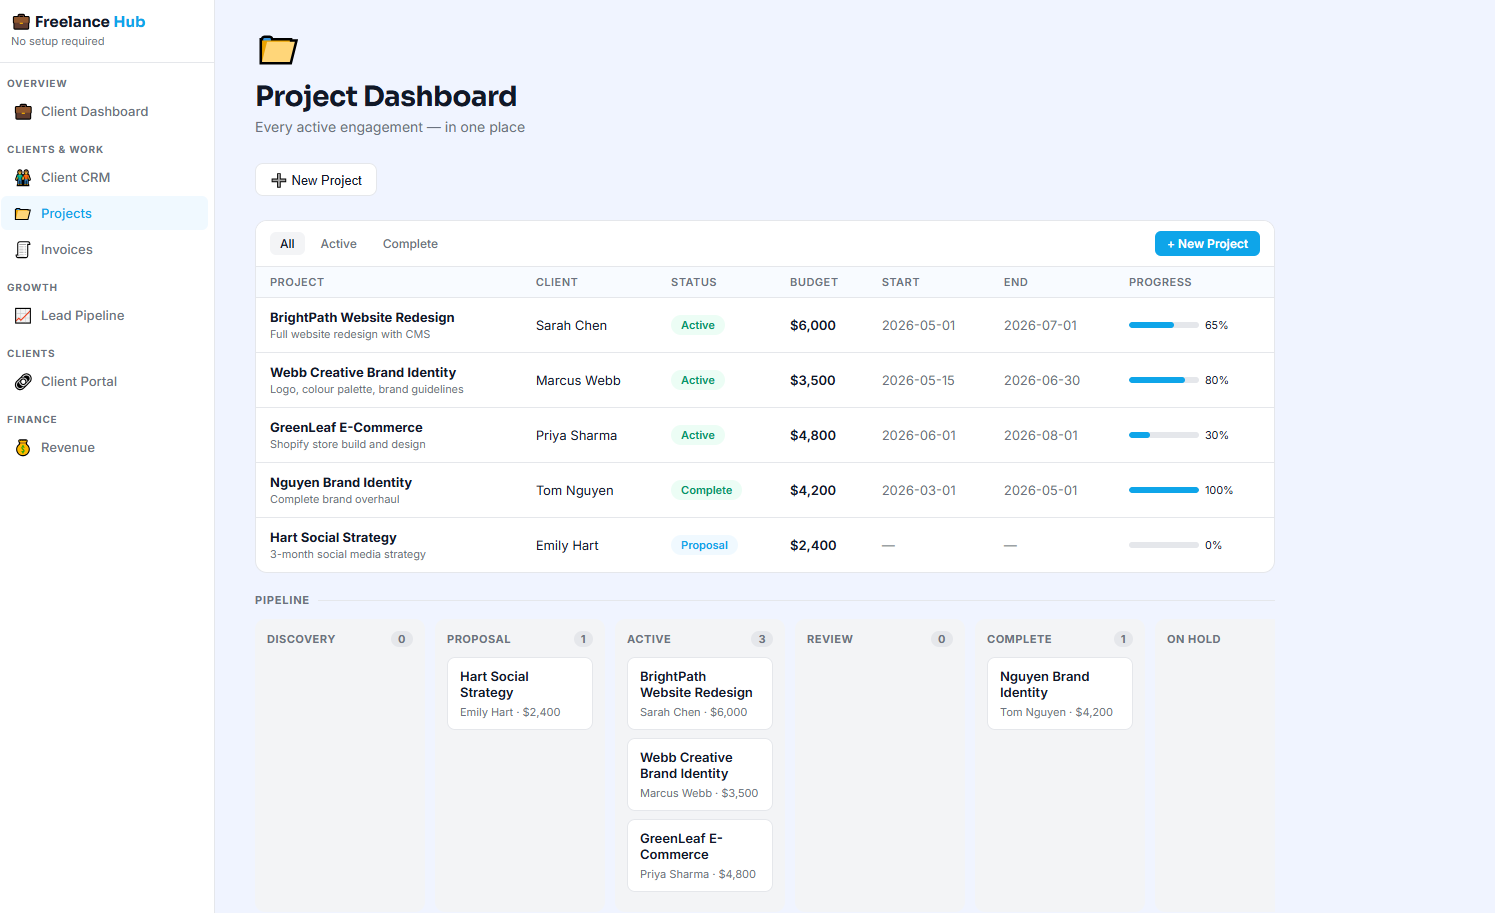
Task: Click the $2,400 budget cell in table
Action: 813,545
